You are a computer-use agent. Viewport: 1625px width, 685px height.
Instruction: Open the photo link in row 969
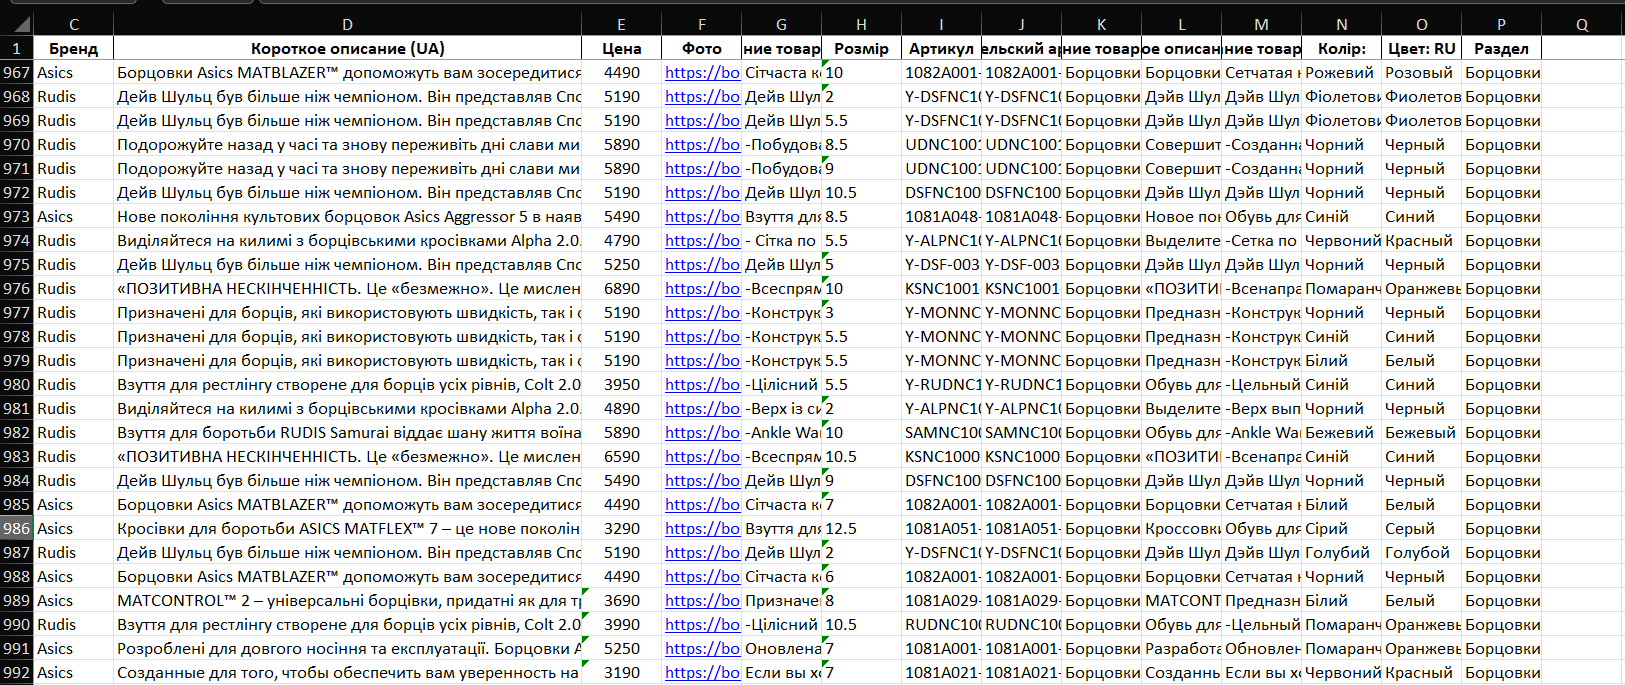tap(702, 120)
